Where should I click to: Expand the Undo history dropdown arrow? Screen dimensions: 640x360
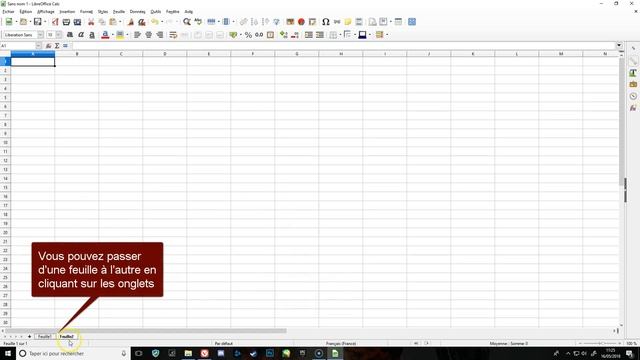pyautogui.click(x=162, y=22)
